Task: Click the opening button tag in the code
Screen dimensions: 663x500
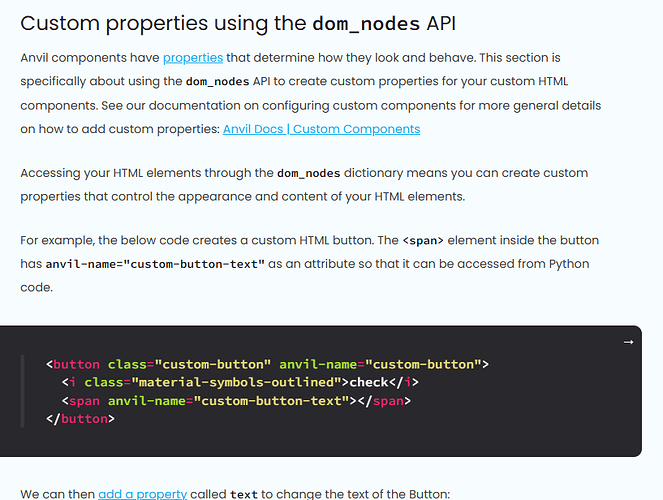Action: (x=76, y=364)
